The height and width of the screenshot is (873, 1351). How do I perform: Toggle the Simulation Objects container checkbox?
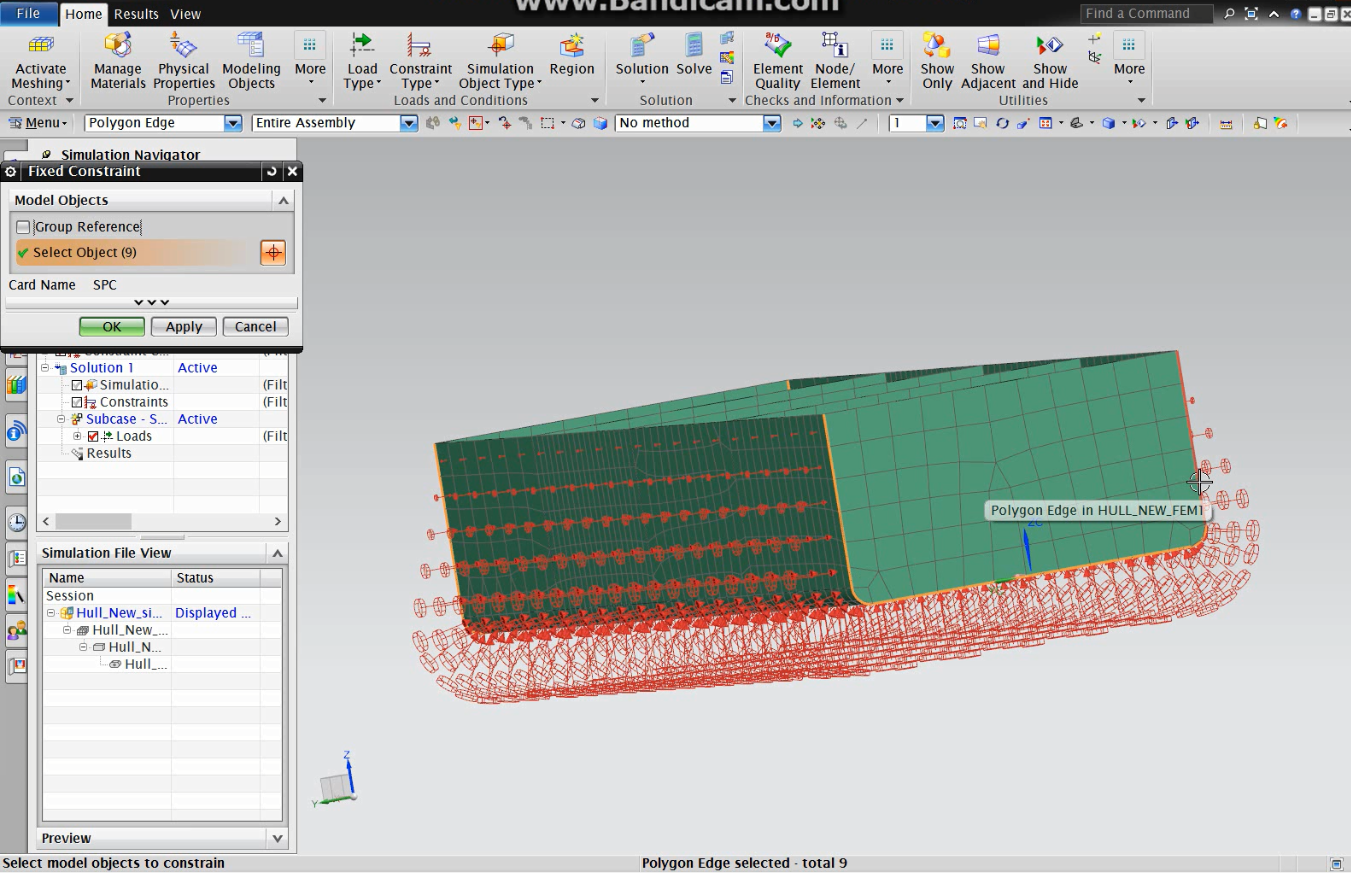tap(78, 385)
